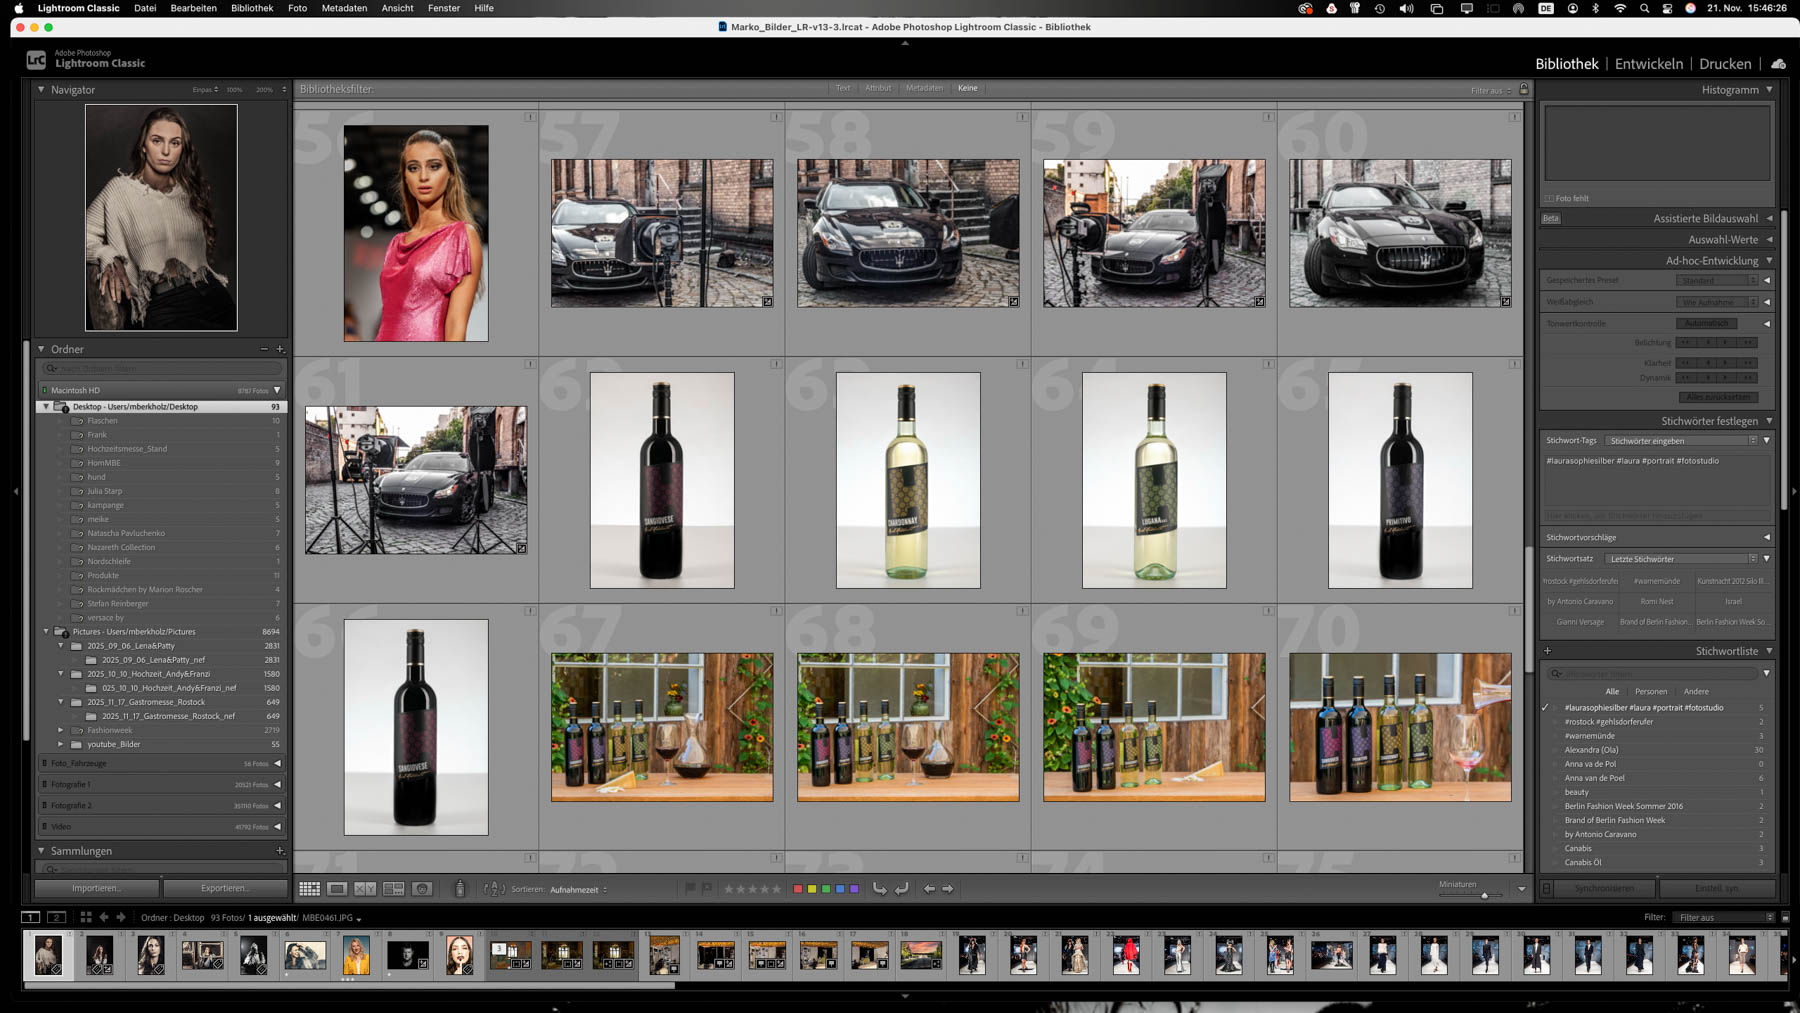Screen dimensions: 1800x1013
Task: Toggle checkmark for #laurasophiesilber keyword
Action: [1546, 708]
